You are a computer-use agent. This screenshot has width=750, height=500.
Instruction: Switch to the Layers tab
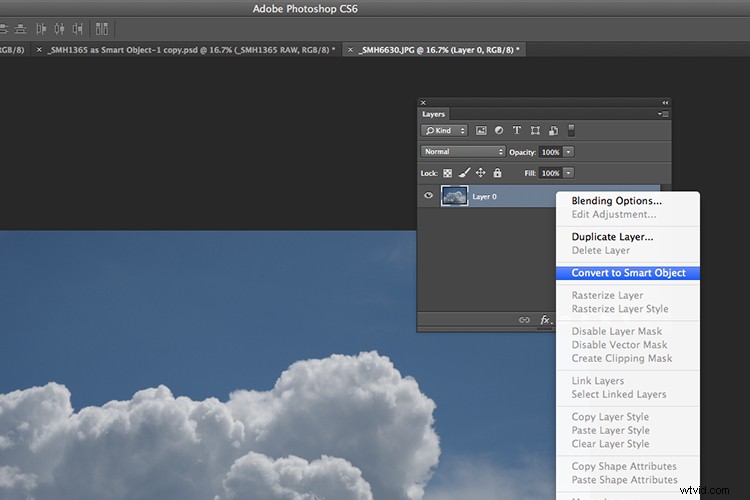coord(433,114)
